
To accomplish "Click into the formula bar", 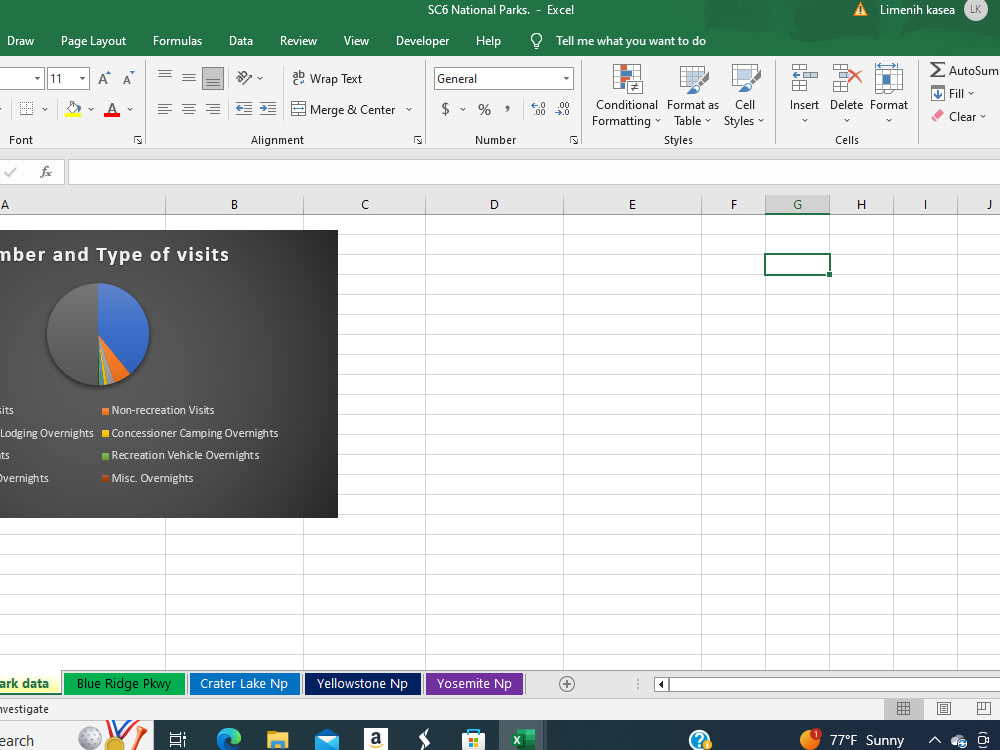I will [x=534, y=172].
